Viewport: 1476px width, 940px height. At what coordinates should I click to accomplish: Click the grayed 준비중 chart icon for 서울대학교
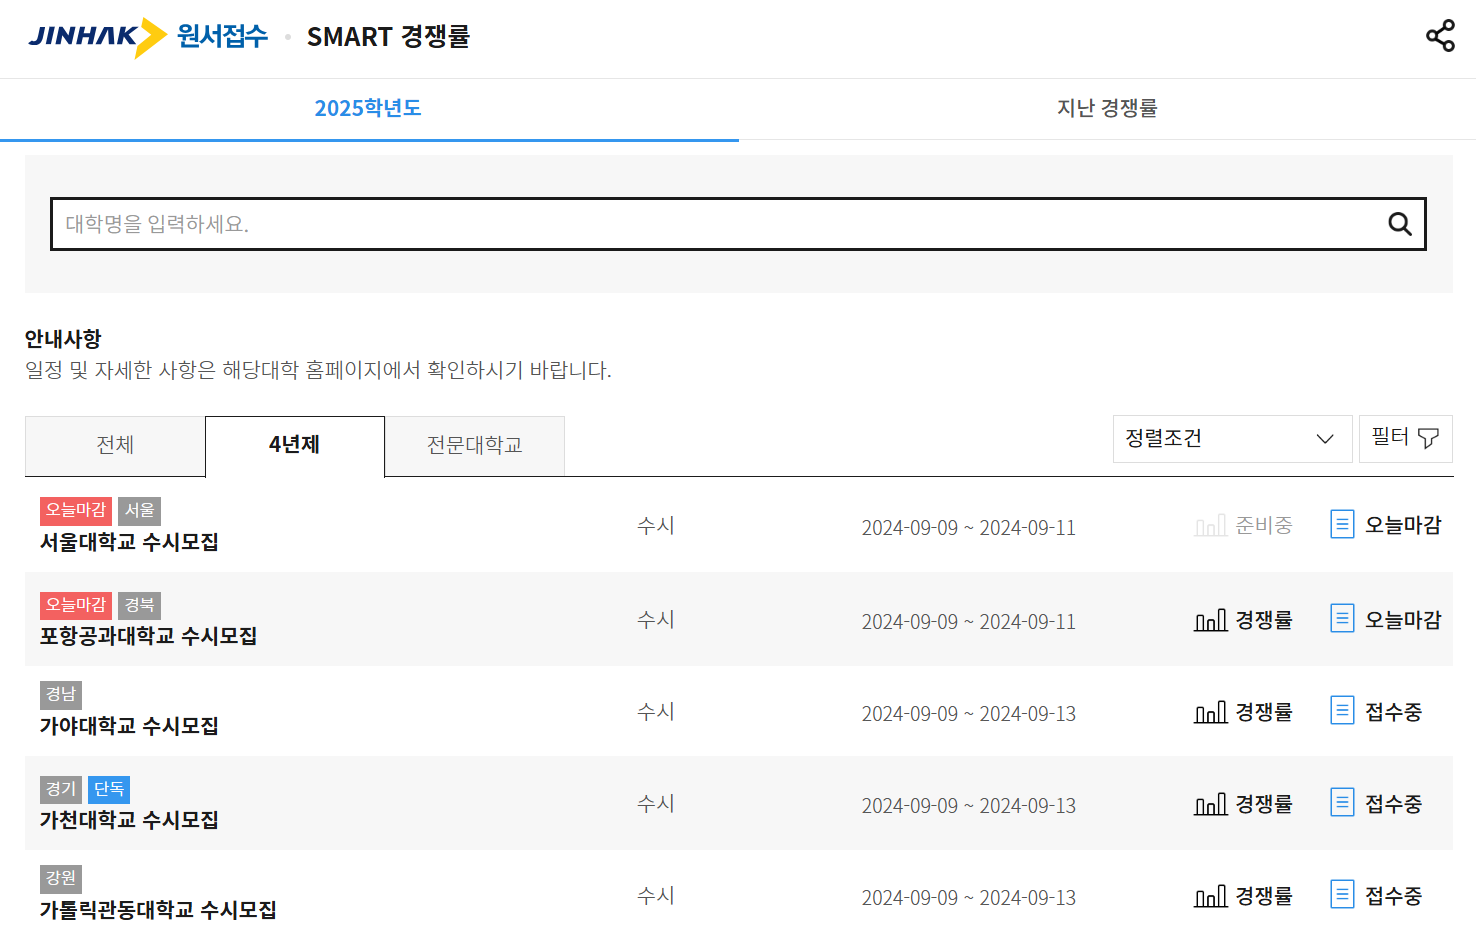click(1211, 524)
